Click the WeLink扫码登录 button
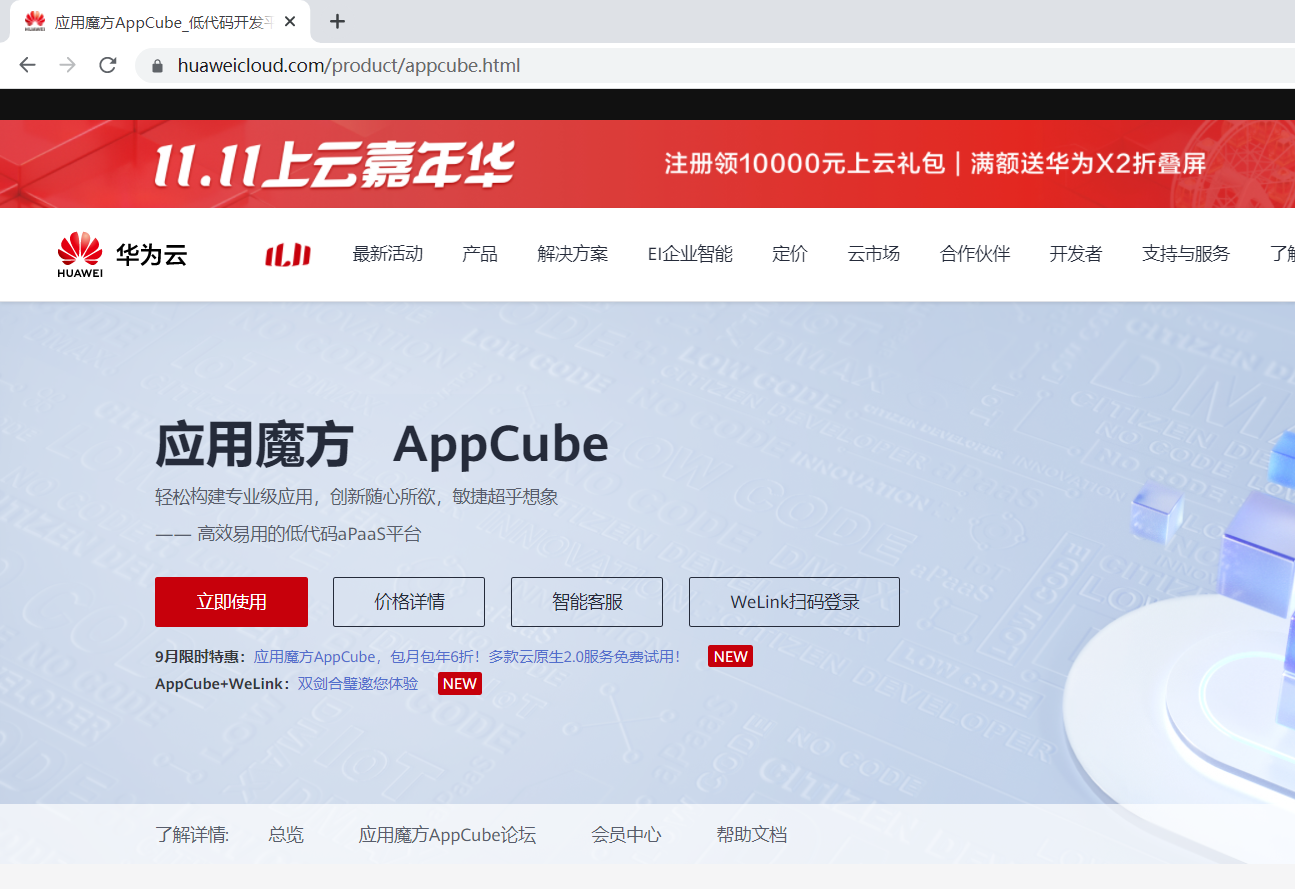The width and height of the screenshot is (1295, 889). pyautogui.click(x=794, y=602)
